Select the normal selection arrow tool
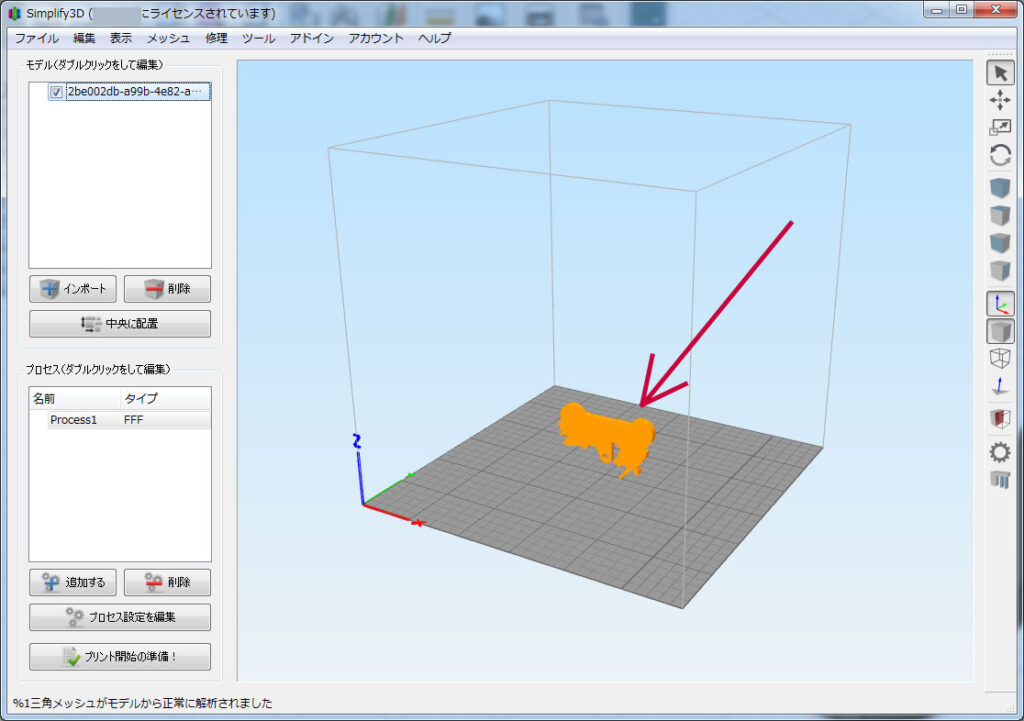 click(1000, 72)
